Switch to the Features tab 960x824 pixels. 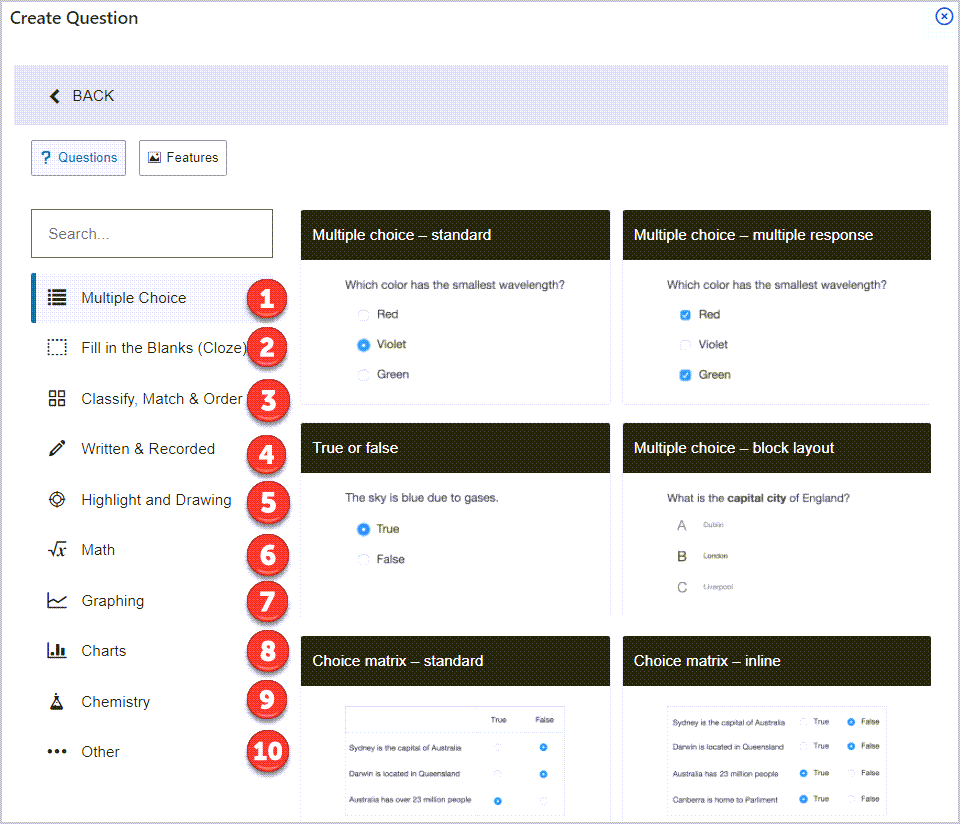182,158
